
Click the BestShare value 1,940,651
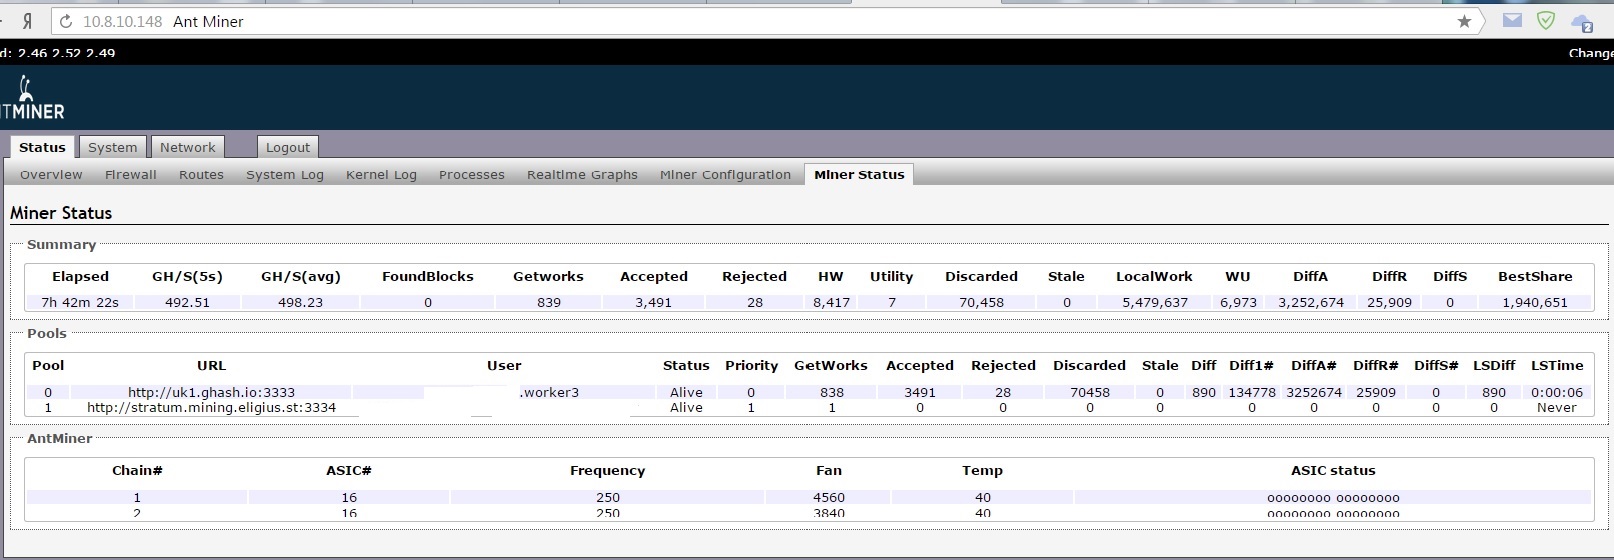point(1535,302)
